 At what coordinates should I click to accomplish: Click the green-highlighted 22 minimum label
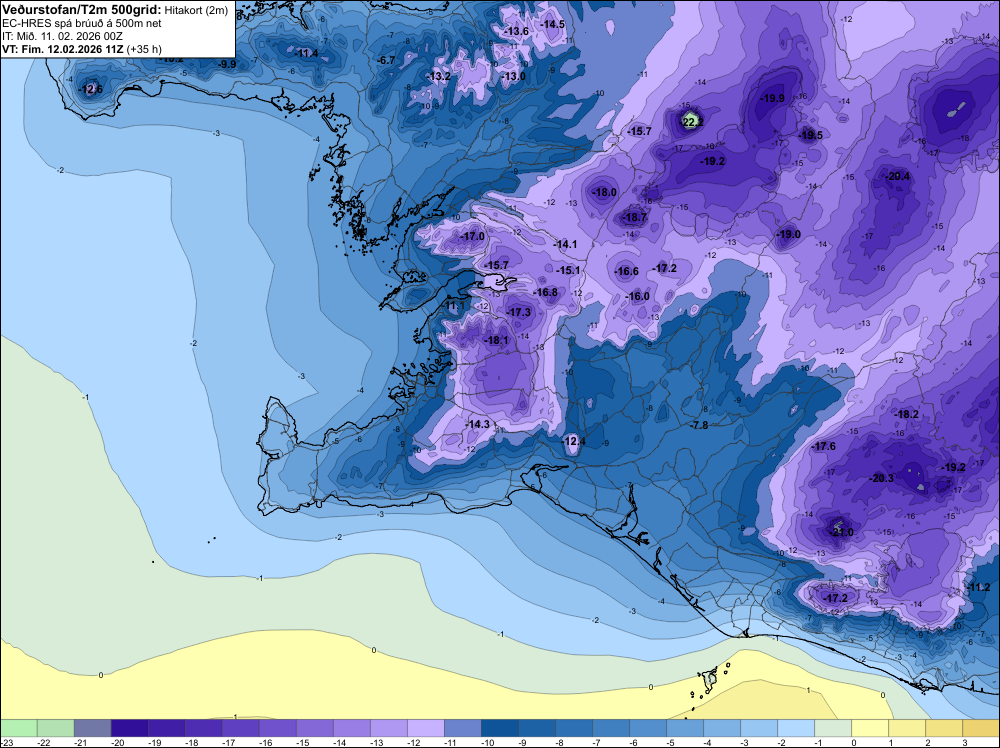(x=691, y=121)
